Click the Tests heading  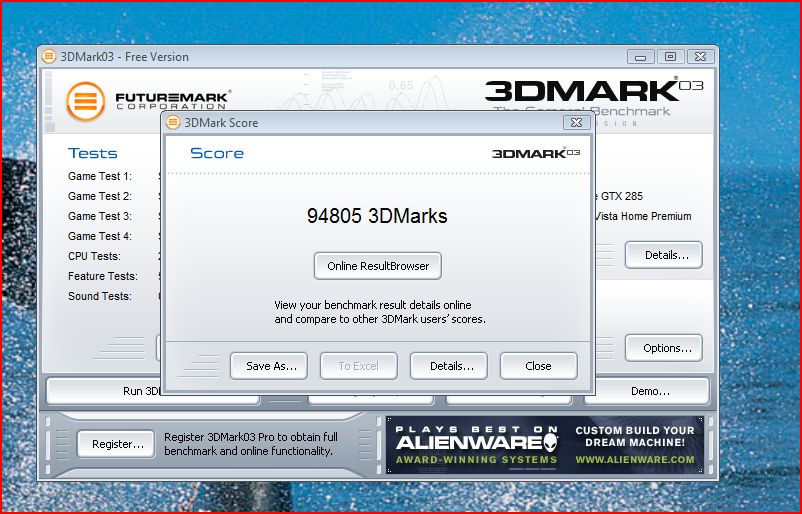point(93,153)
